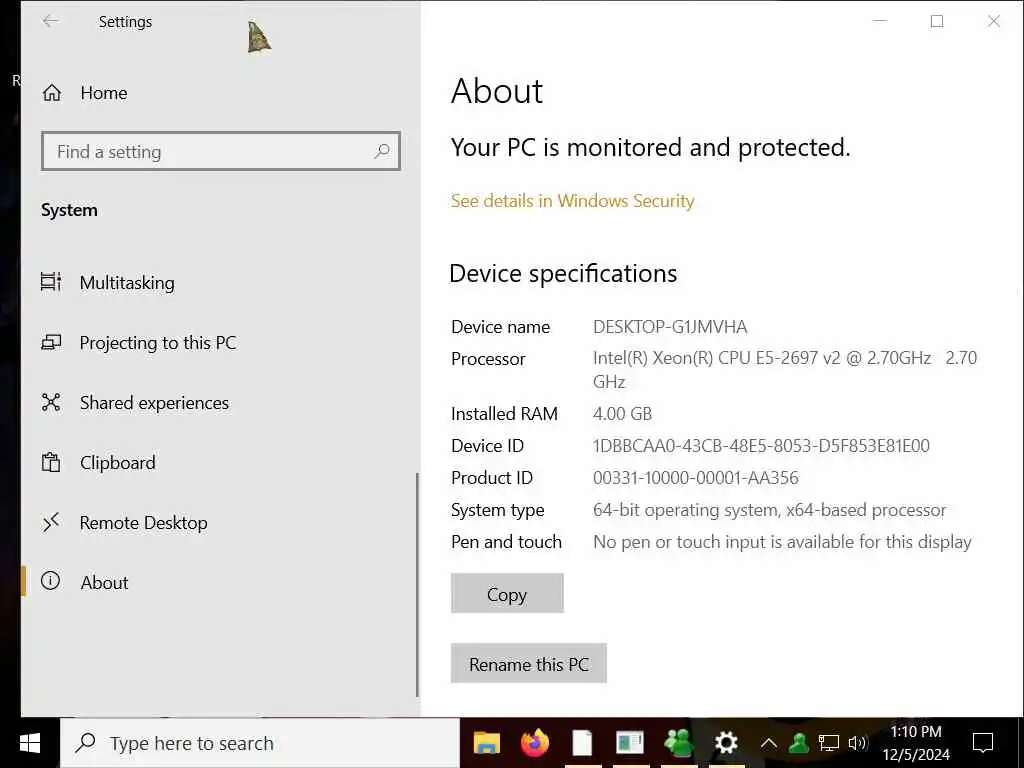Open the Action Center notifications icon
The width and height of the screenshot is (1024, 768).
[982, 743]
